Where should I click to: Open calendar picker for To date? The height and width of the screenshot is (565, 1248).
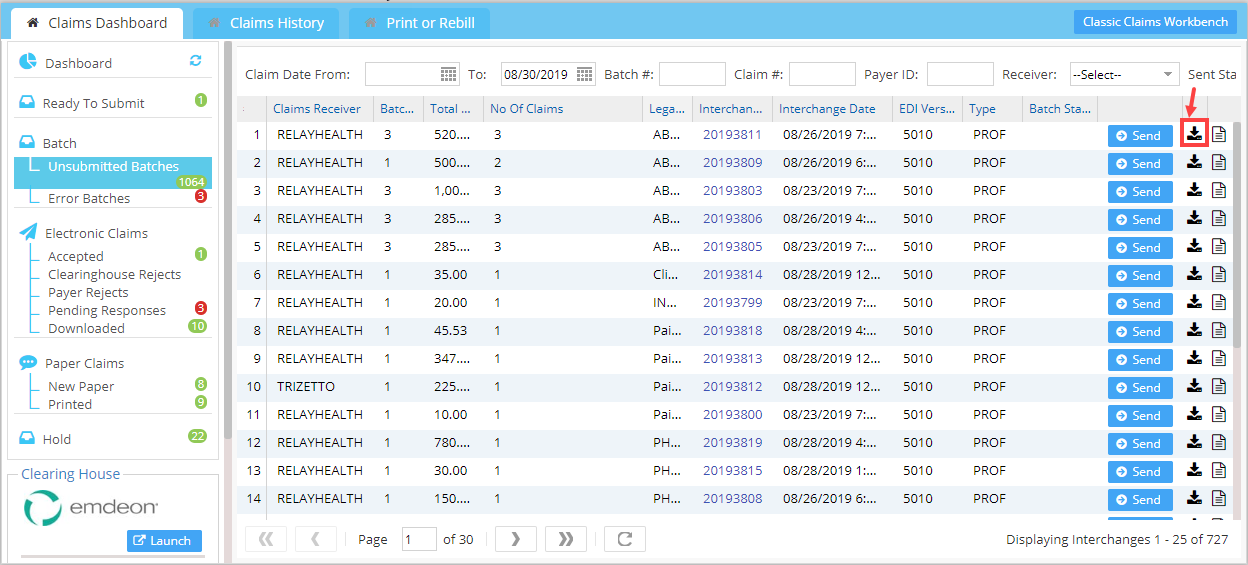pos(585,74)
